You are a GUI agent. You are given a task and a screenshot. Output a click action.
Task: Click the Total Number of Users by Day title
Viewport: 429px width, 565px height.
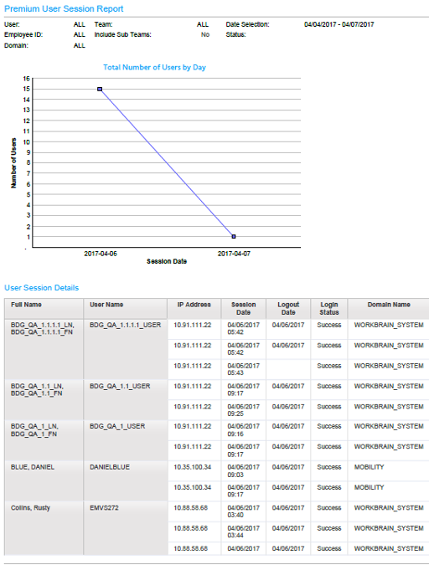click(x=155, y=67)
